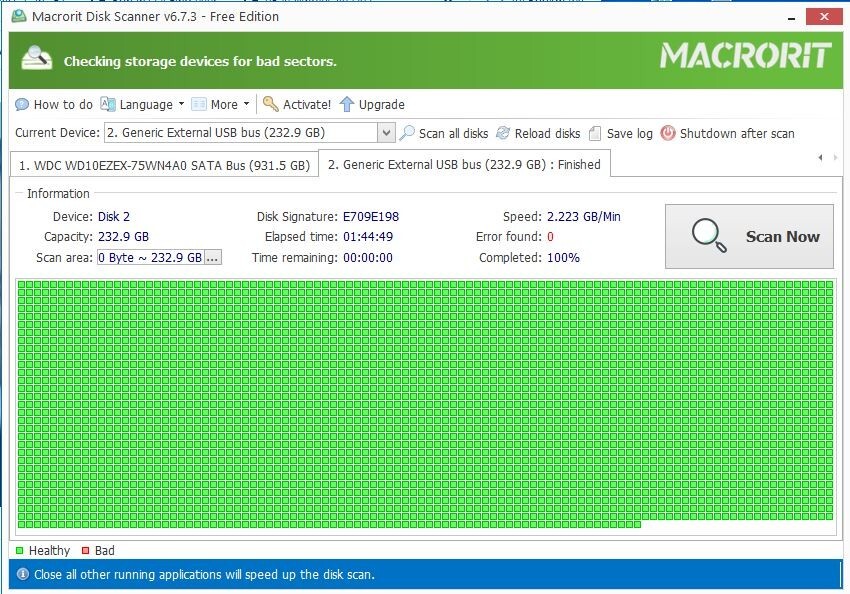Click the Activate key icon
The image size is (850, 594).
(270, 104)
